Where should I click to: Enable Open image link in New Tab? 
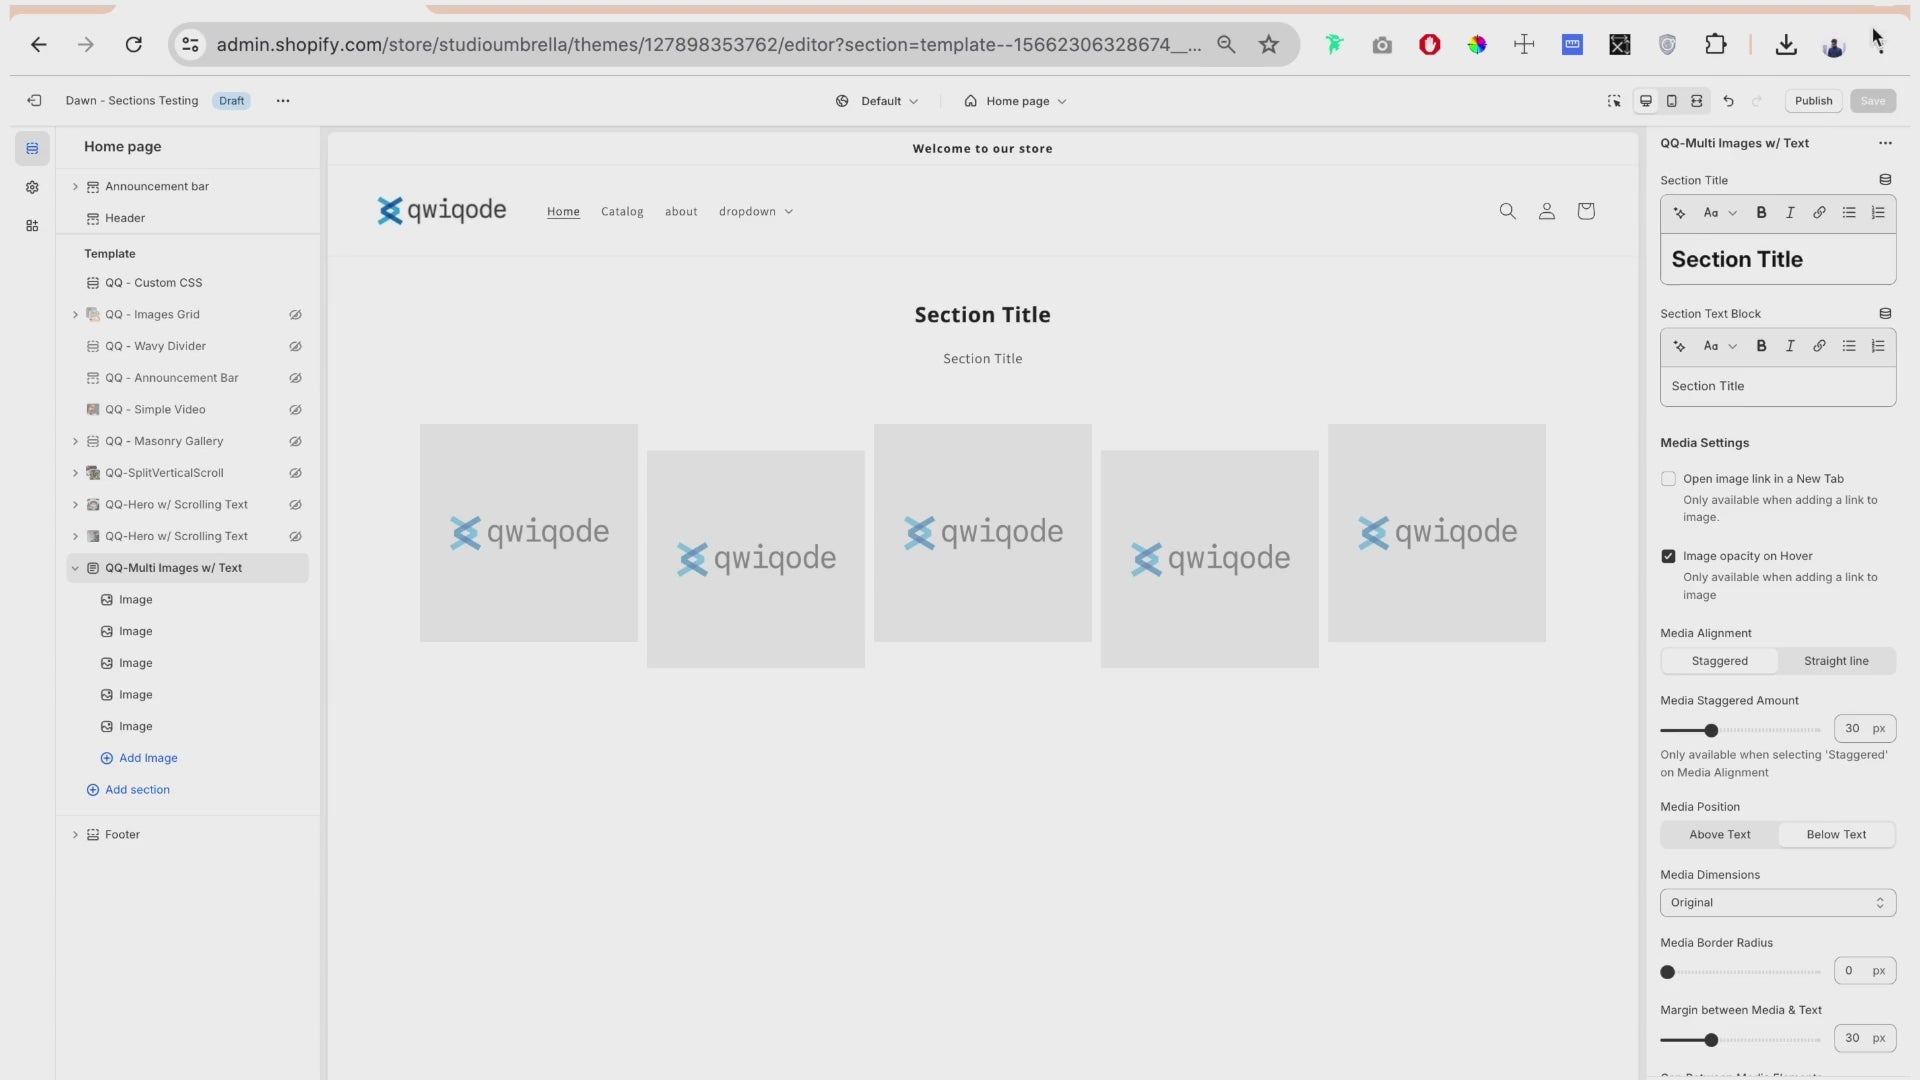point(1668,479)
